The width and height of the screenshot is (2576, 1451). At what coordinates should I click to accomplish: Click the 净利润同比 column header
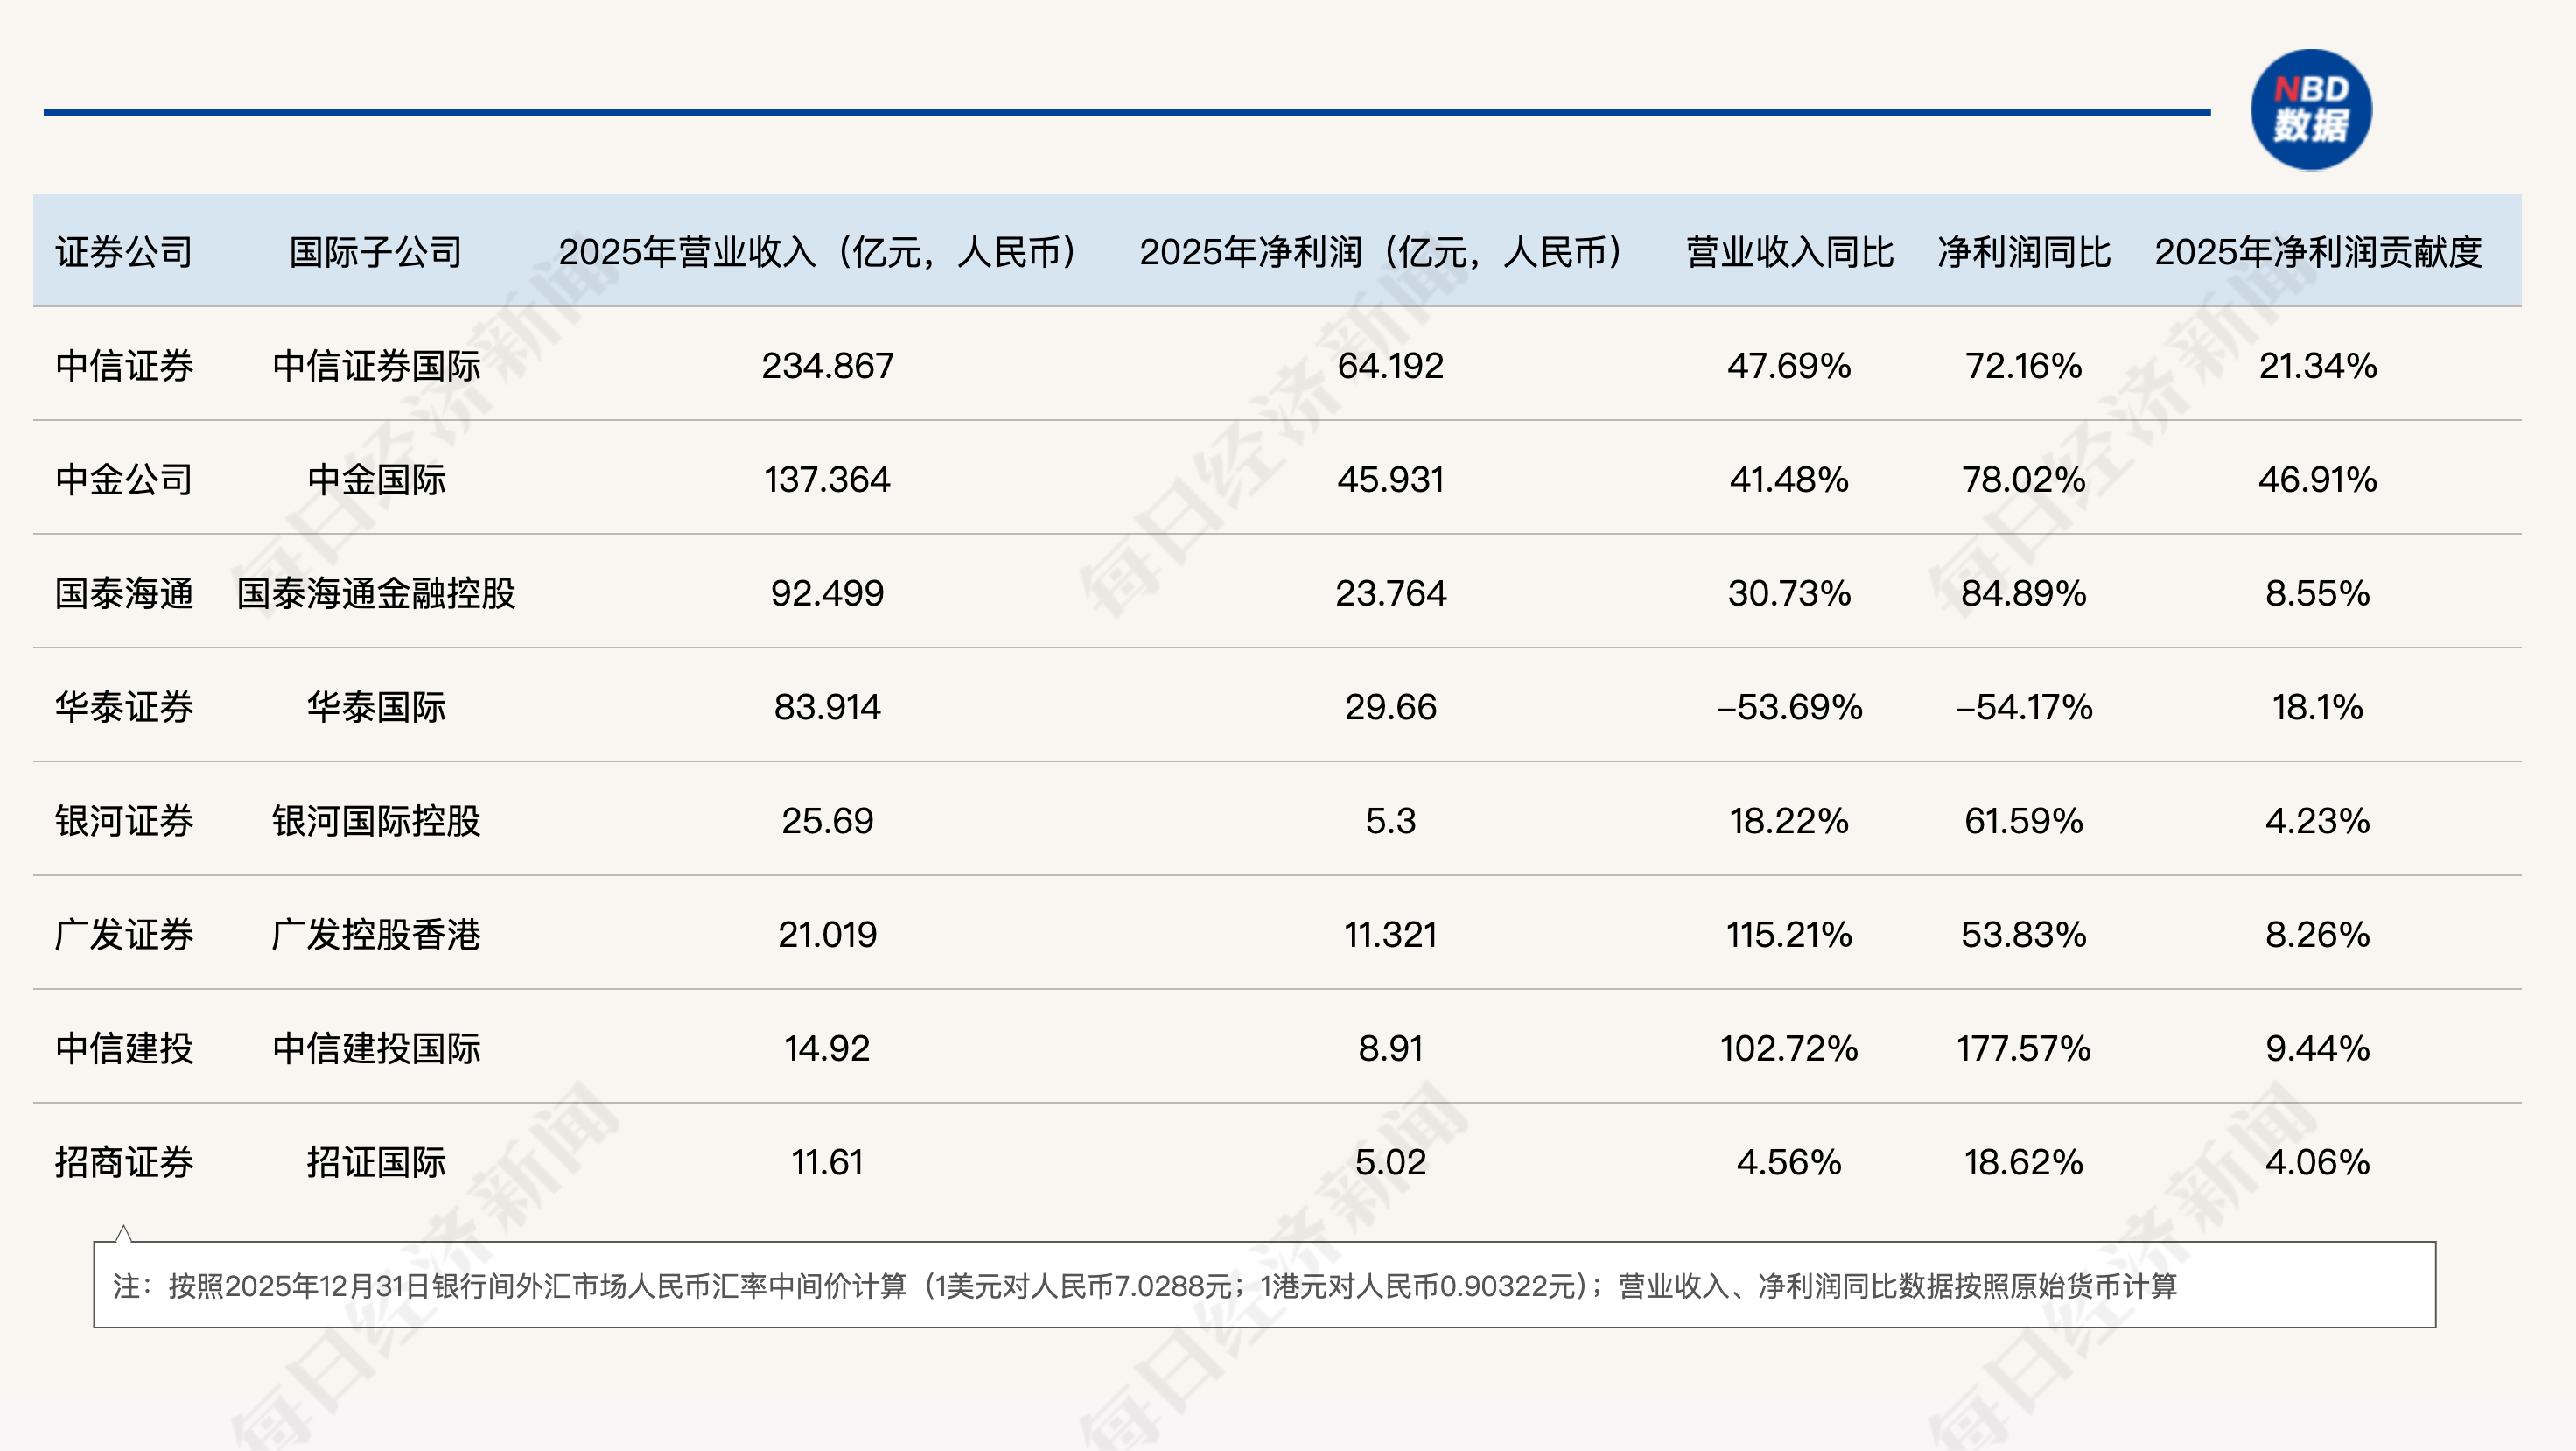(x=2023, y=252)
